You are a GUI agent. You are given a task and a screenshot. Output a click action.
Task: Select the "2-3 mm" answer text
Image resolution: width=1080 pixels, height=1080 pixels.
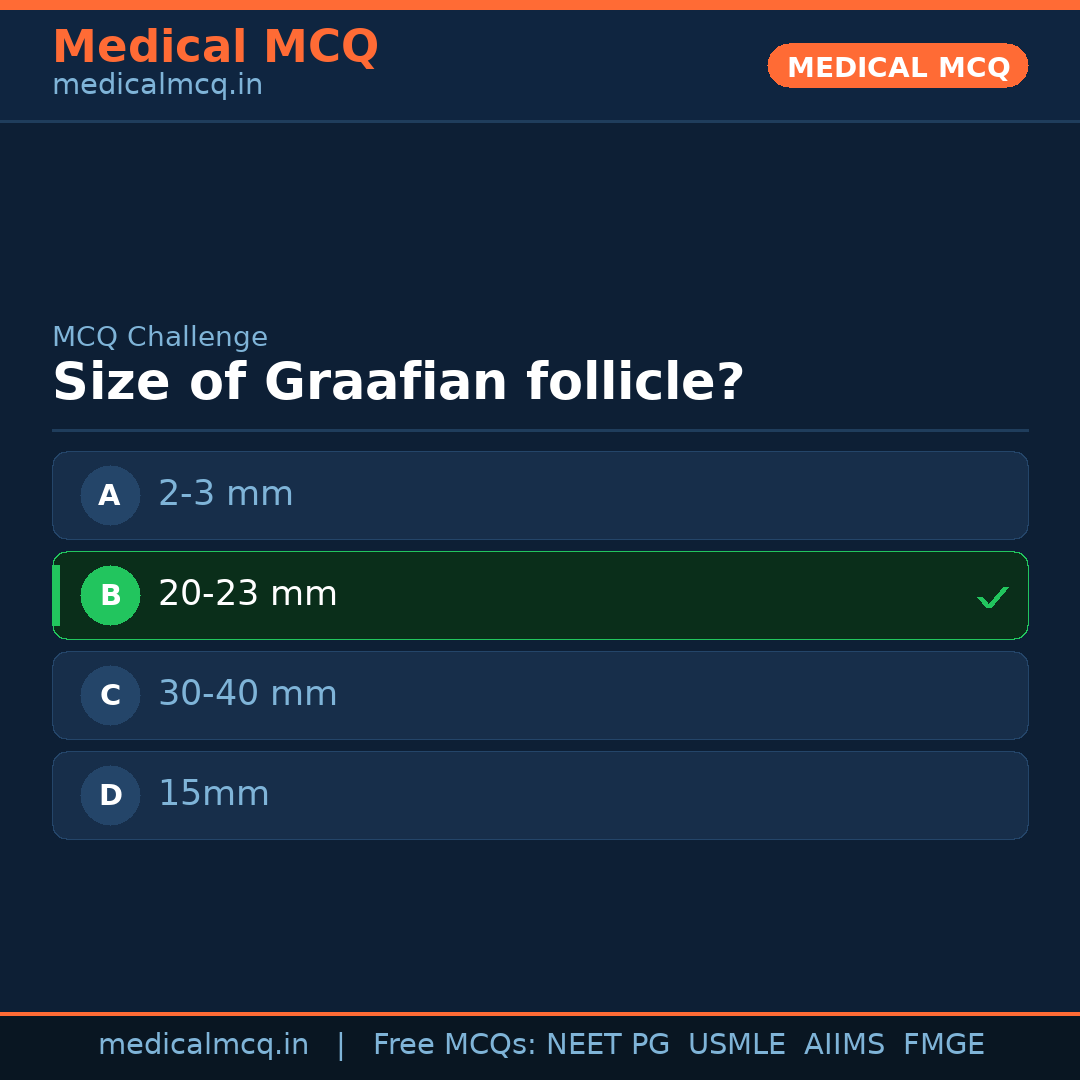226,494
